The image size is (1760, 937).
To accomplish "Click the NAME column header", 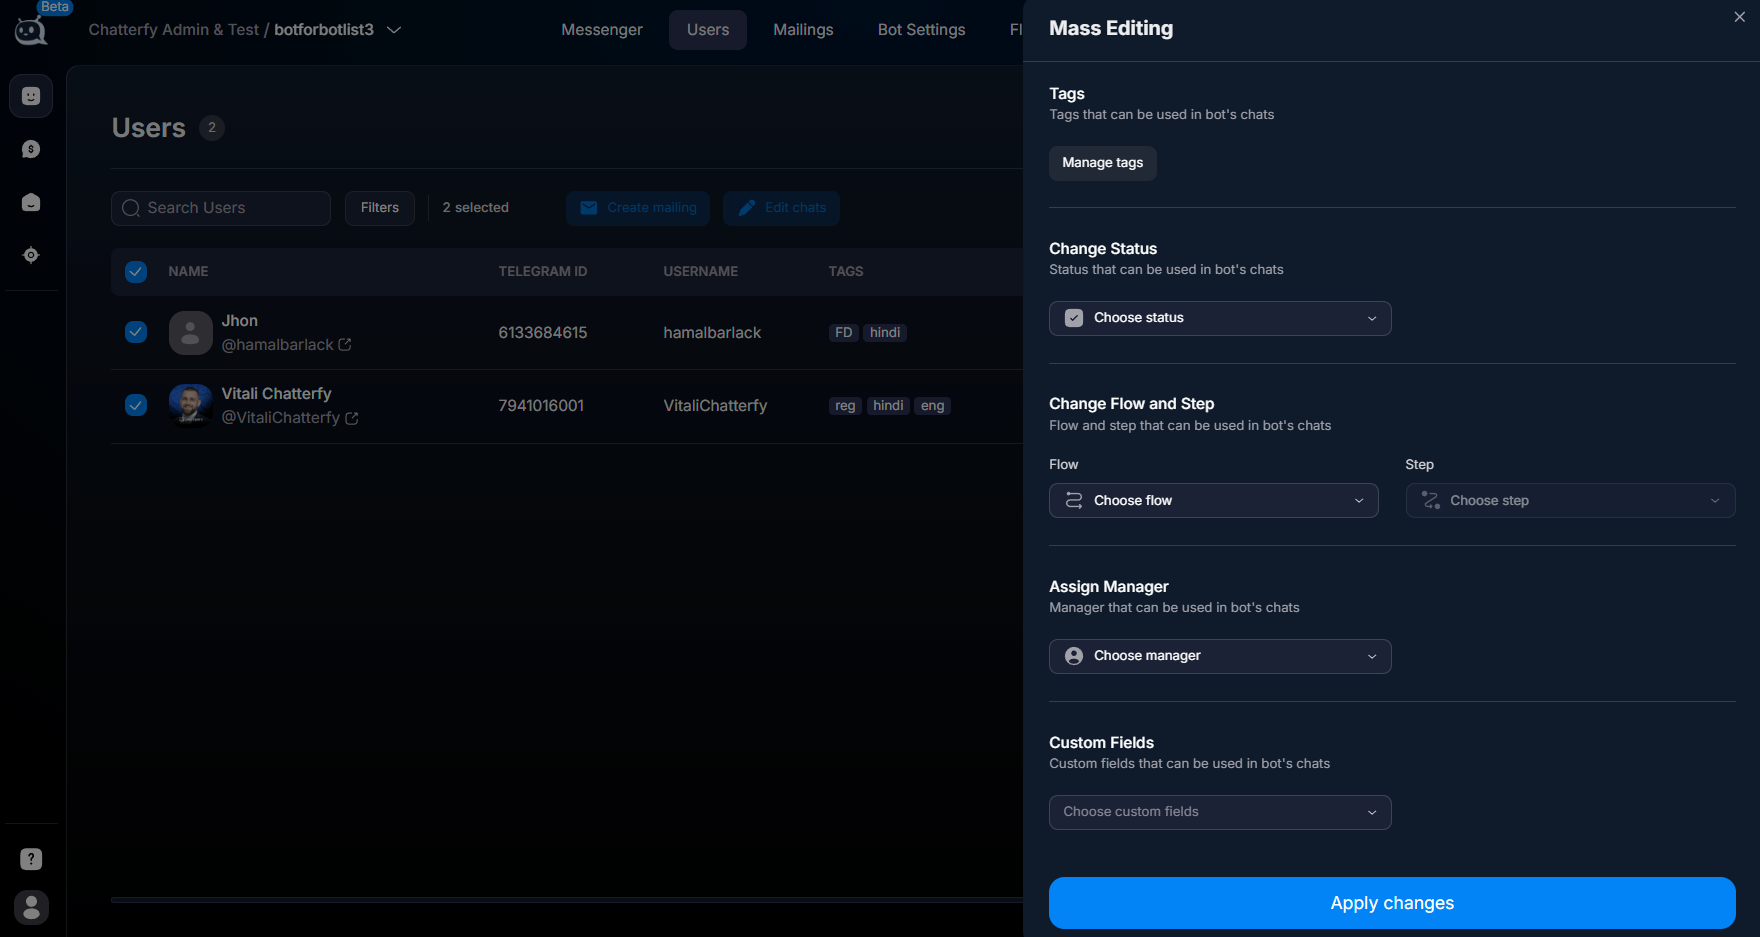I will click(188, 271).
